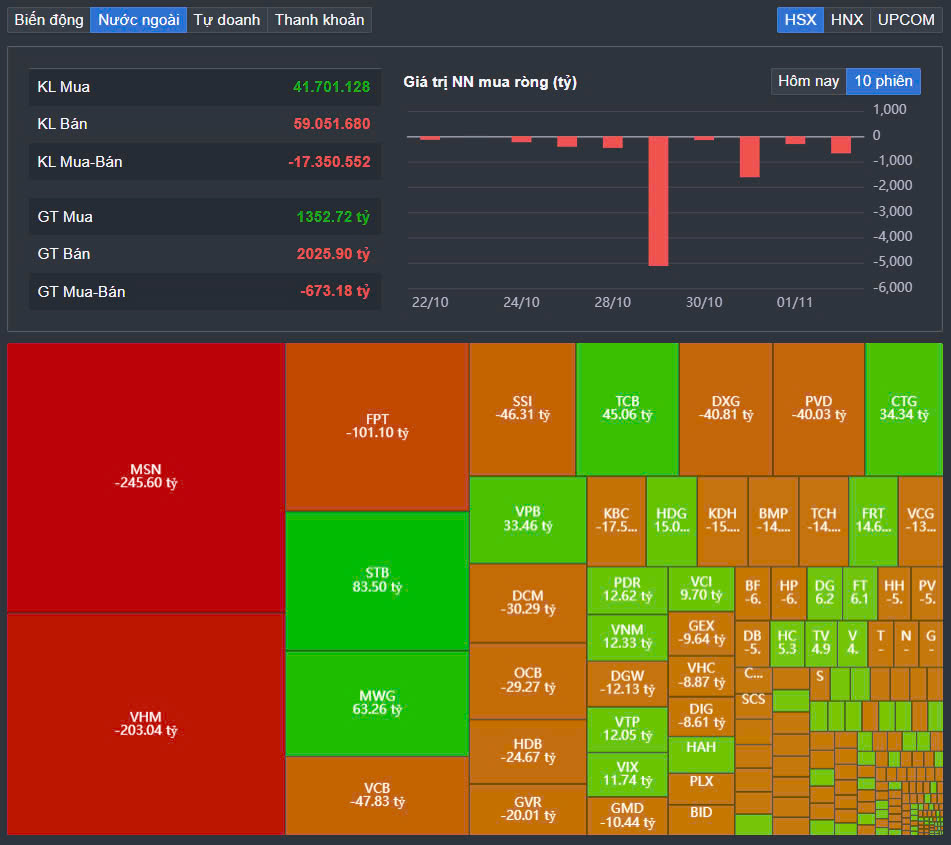Screen dimensions: 951x845
Task: Click the 28/10 date axis label
Action: 613,302
